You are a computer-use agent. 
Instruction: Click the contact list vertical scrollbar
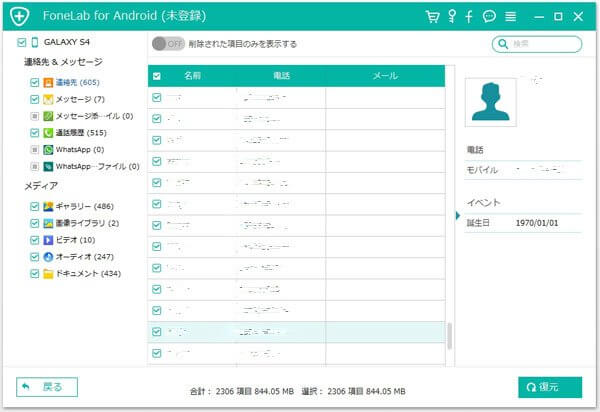[x=450, y=336]
